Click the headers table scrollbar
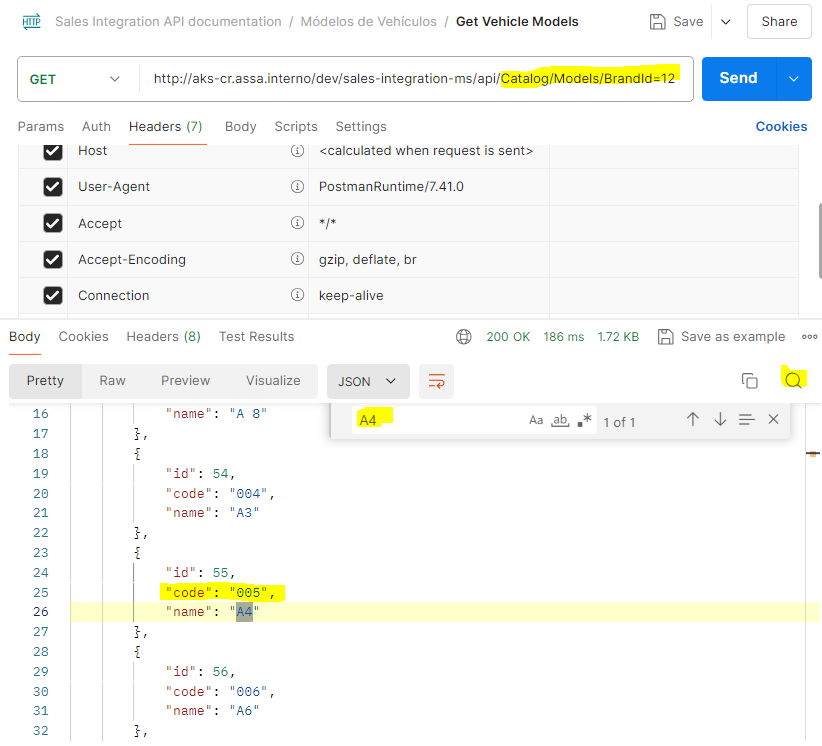This screenshot has width=822, height=746. pyautogui.click(x=819, y=241)
